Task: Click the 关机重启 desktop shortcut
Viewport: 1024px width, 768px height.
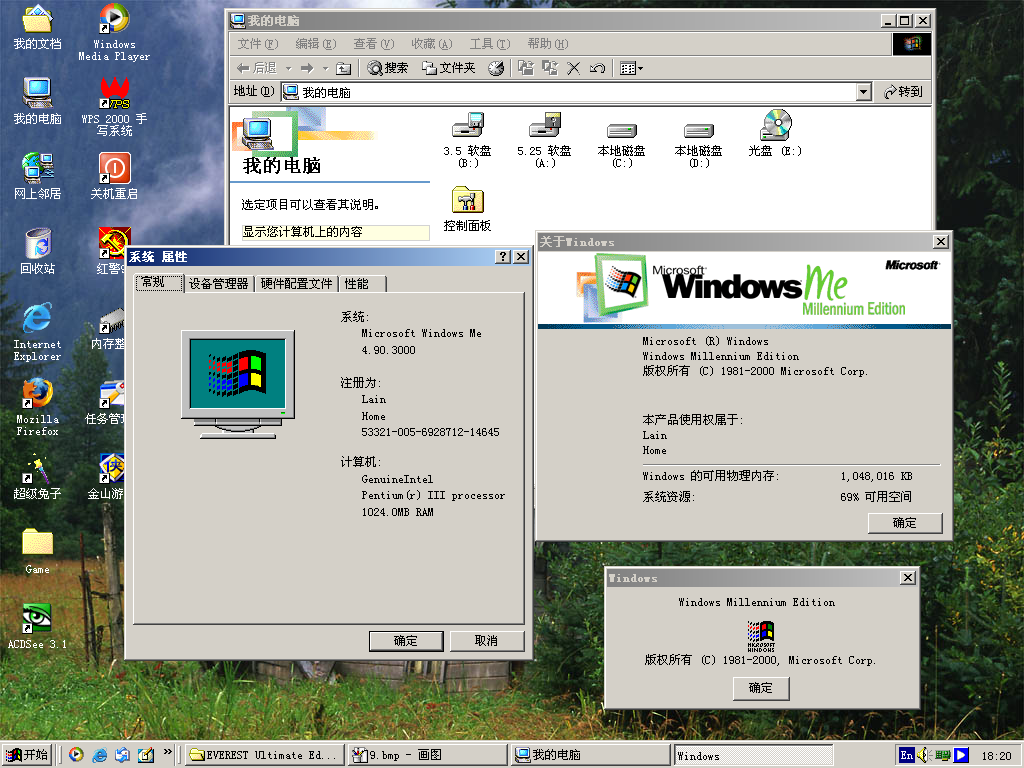Action: tap(114, 176)
